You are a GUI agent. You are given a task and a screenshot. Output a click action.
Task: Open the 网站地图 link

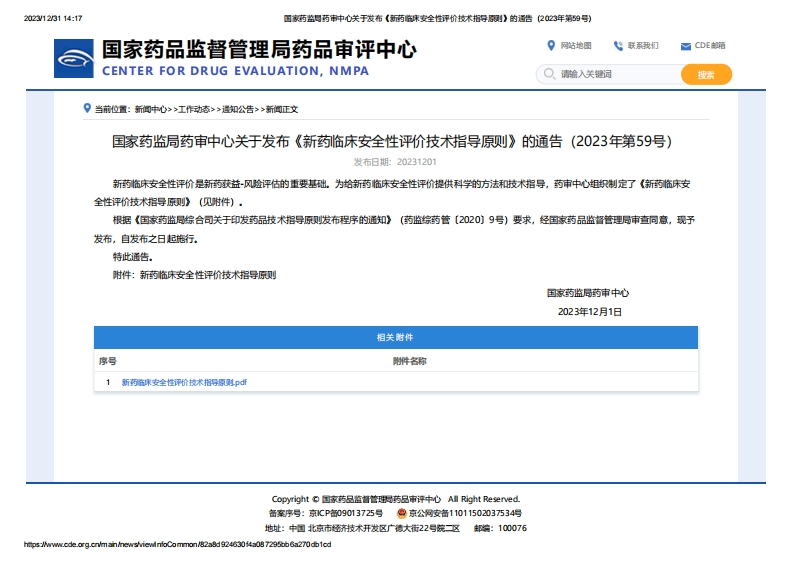tap(576, 46)
